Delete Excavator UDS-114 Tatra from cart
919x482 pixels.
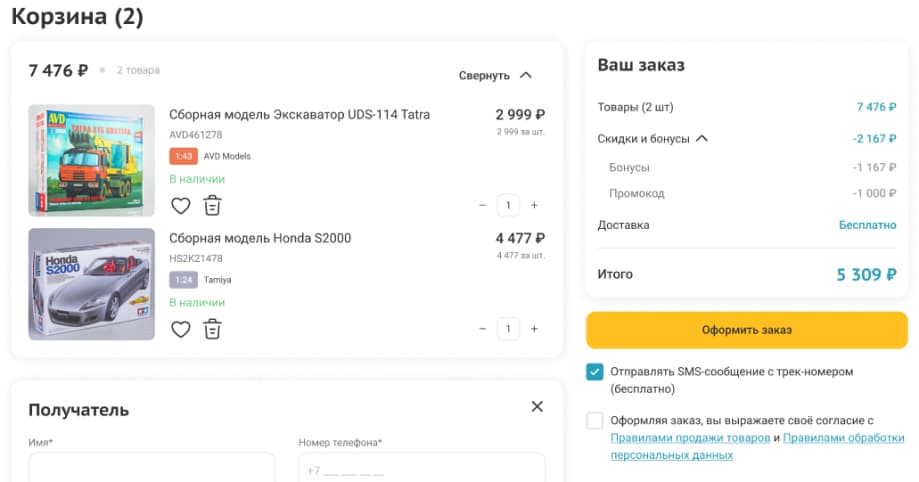coord(212,206)
